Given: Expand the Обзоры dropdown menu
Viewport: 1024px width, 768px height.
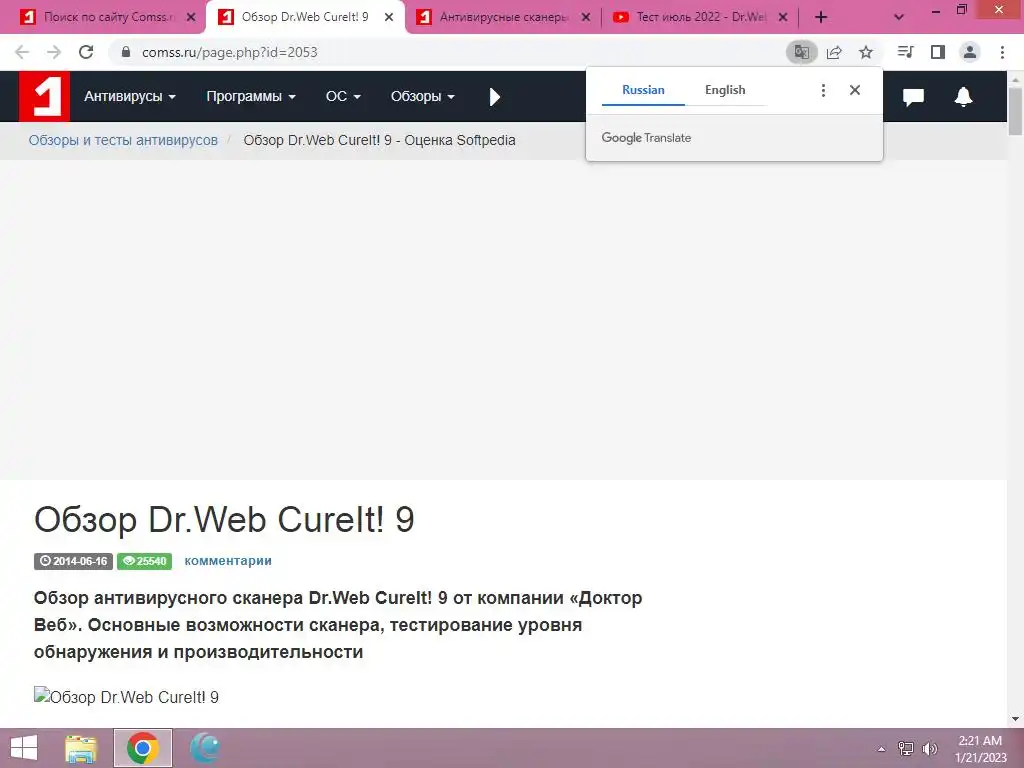Looking at the screenshot, I should pos(423,97).
